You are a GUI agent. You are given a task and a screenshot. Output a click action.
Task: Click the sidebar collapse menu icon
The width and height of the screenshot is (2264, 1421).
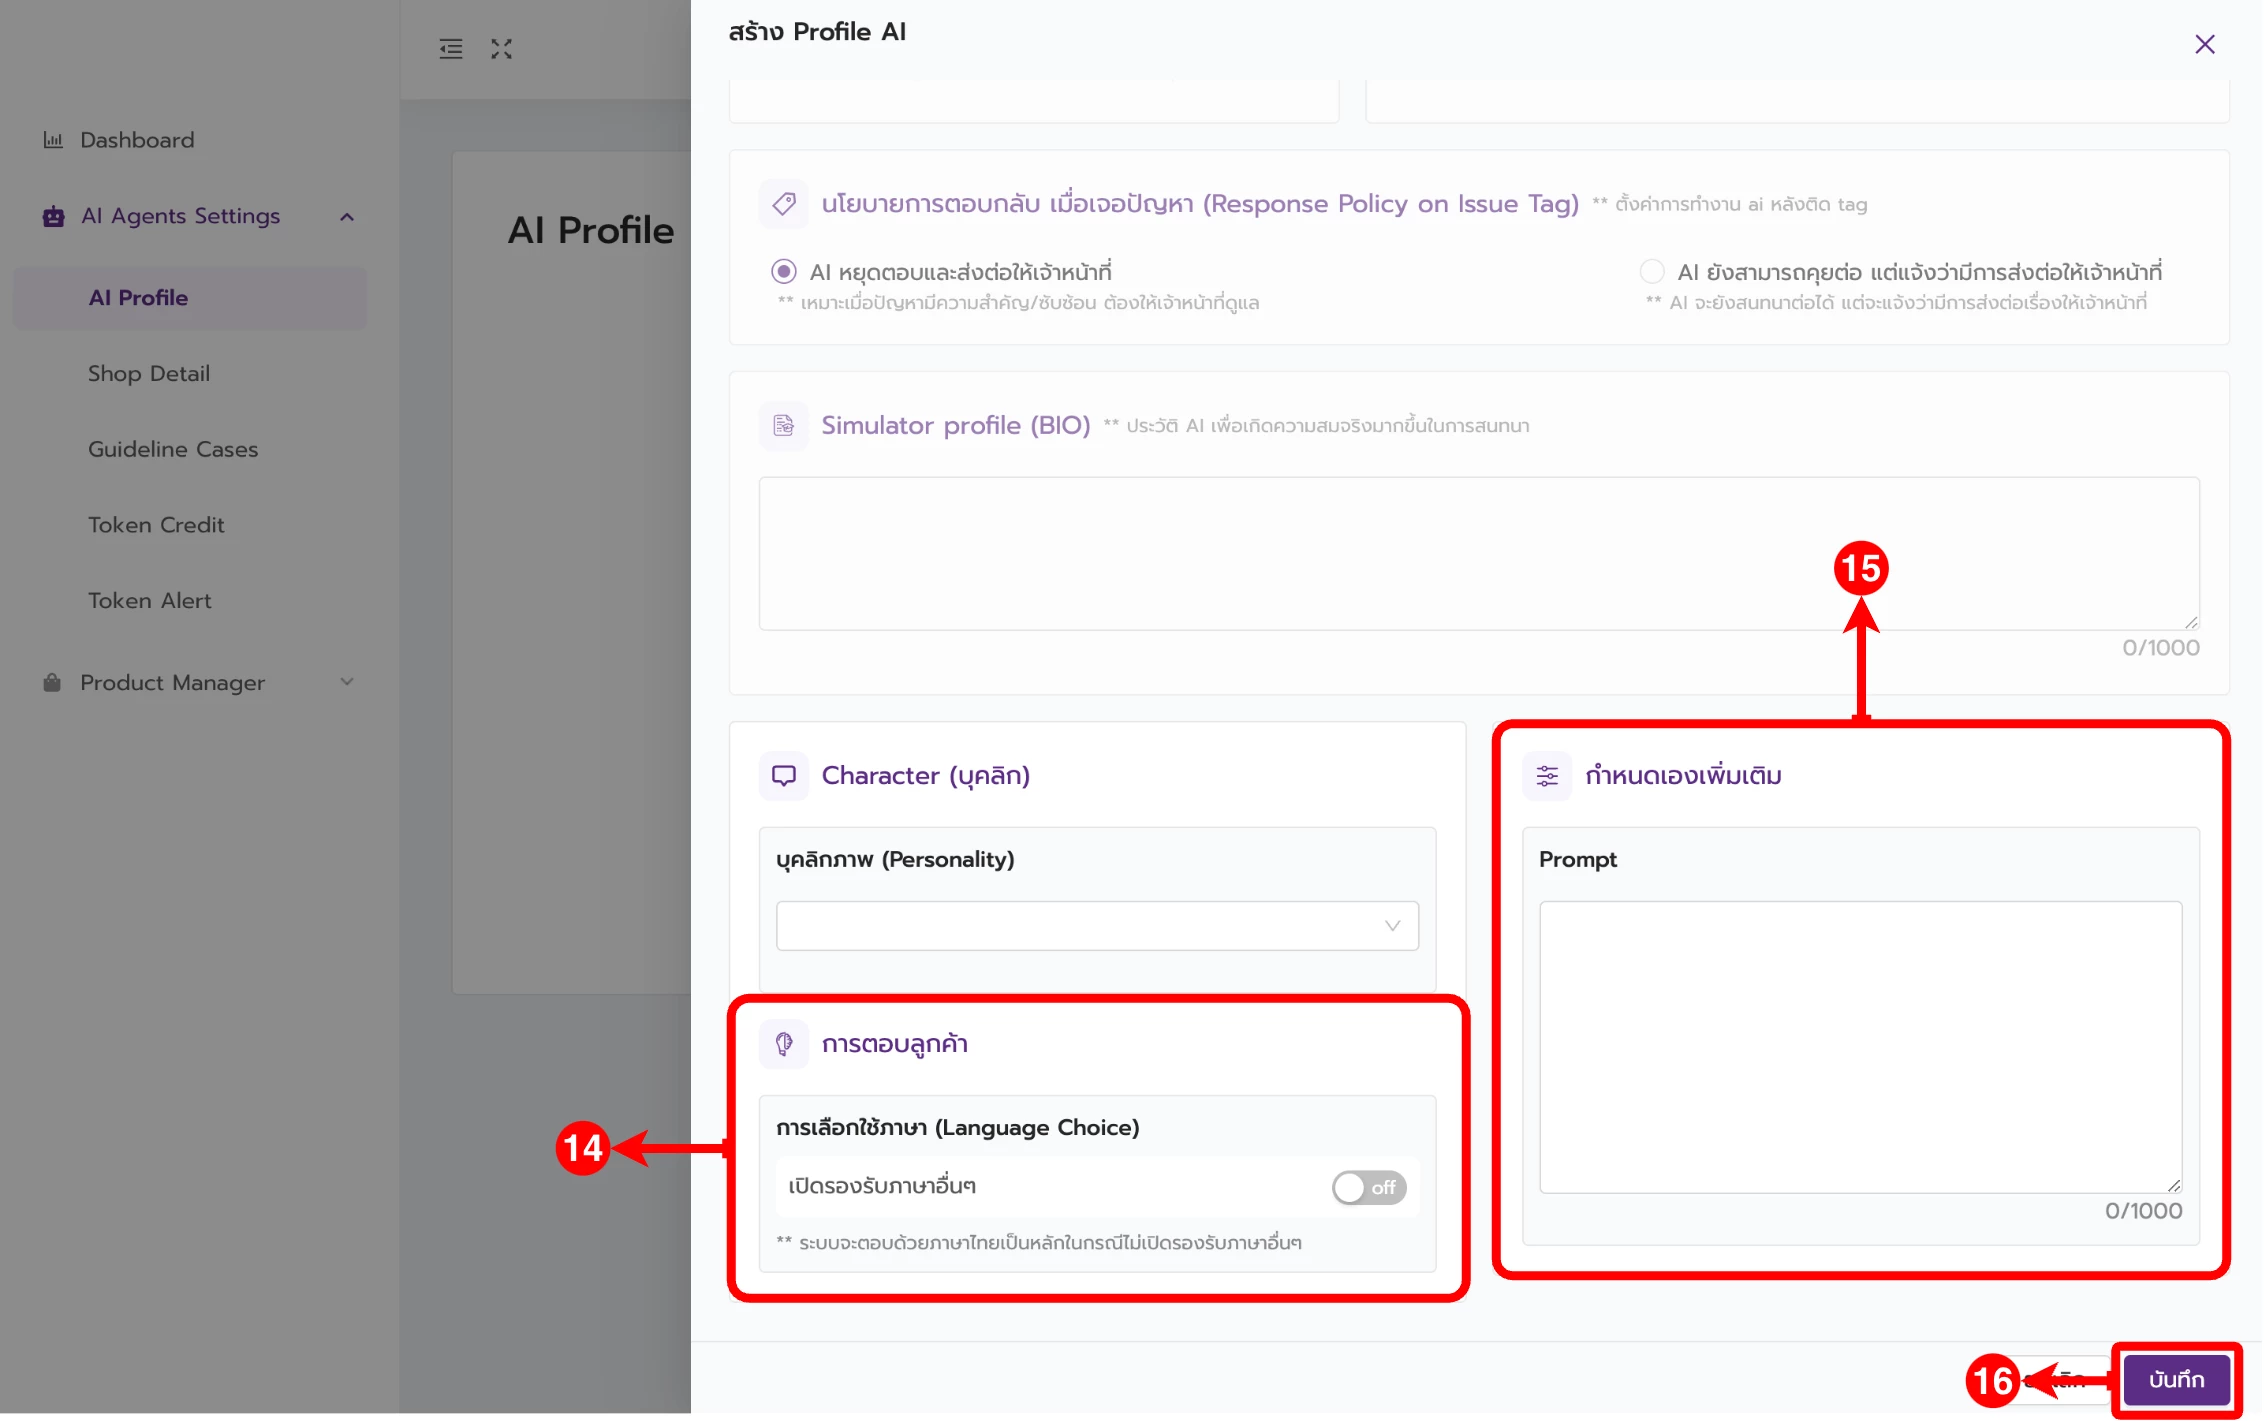click(451, 48)
